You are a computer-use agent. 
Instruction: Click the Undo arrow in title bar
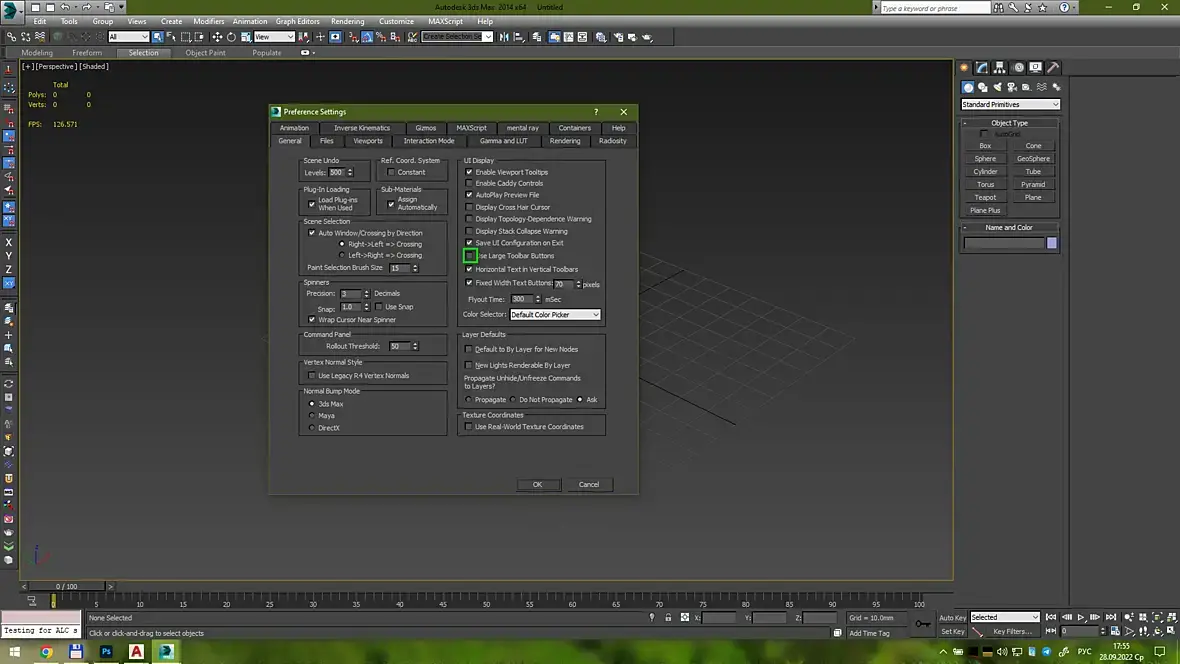65,7
